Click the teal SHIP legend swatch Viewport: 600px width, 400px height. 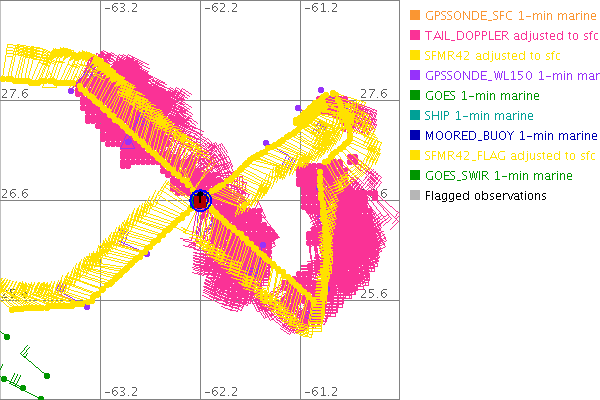(415, 116)
